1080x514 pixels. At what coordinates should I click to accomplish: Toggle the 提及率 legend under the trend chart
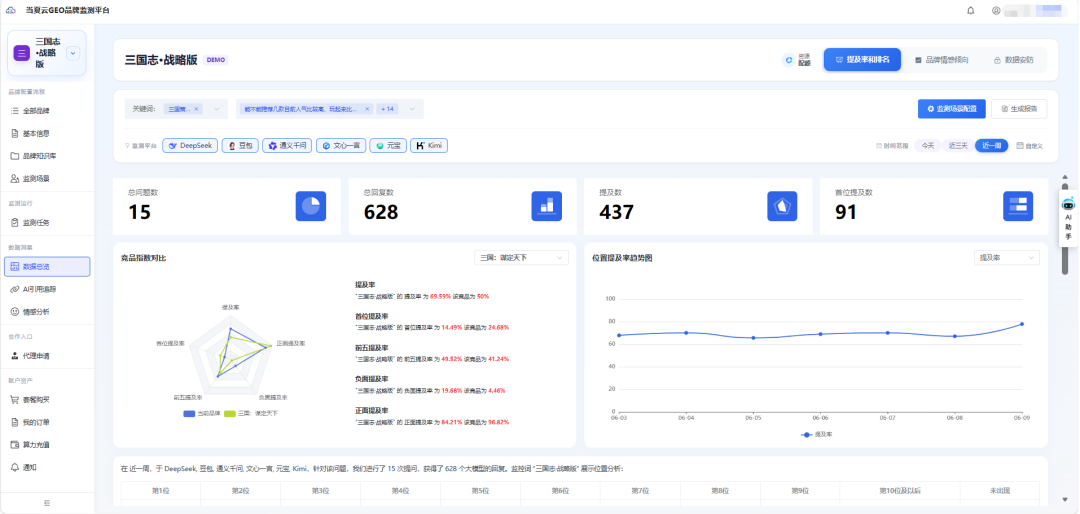click(817, 435)
